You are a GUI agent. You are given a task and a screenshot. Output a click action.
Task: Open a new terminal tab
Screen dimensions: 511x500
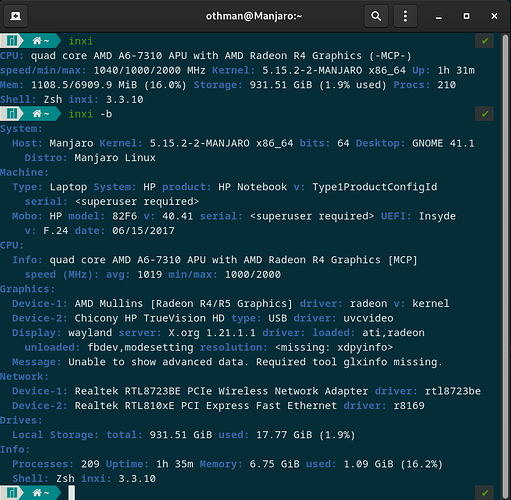point(15,16)
